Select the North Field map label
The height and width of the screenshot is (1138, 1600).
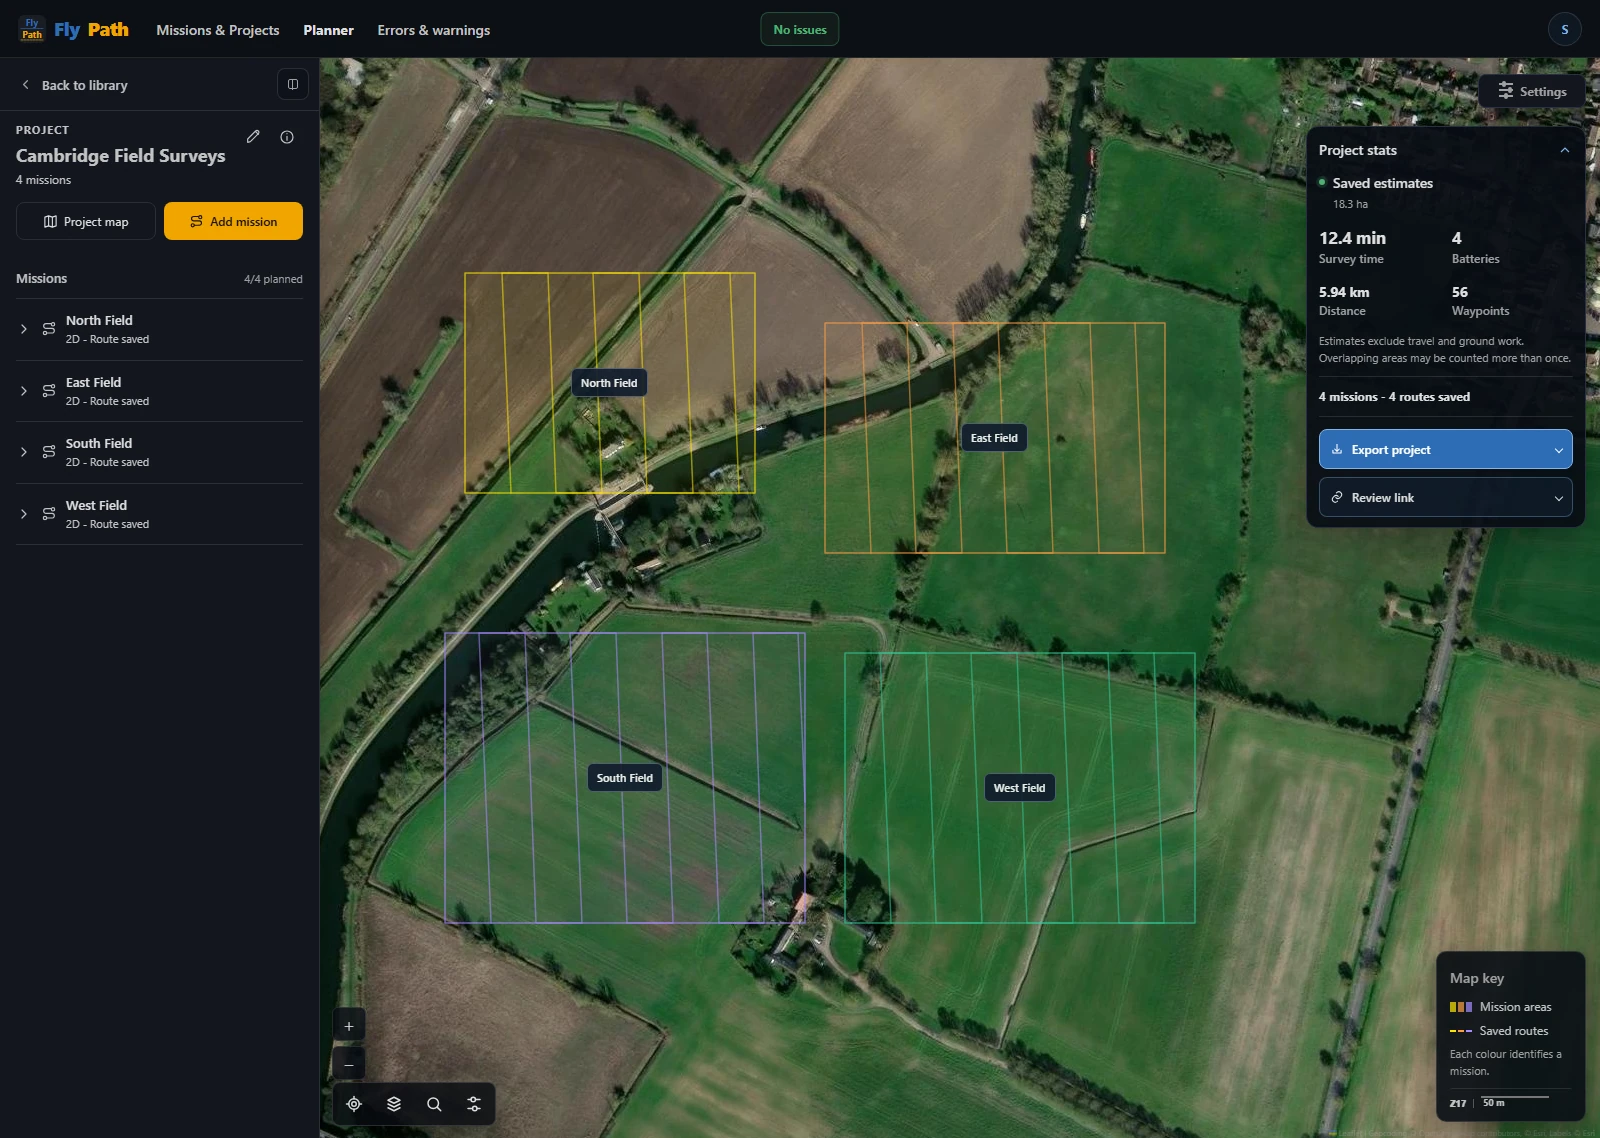click(609, 383)
